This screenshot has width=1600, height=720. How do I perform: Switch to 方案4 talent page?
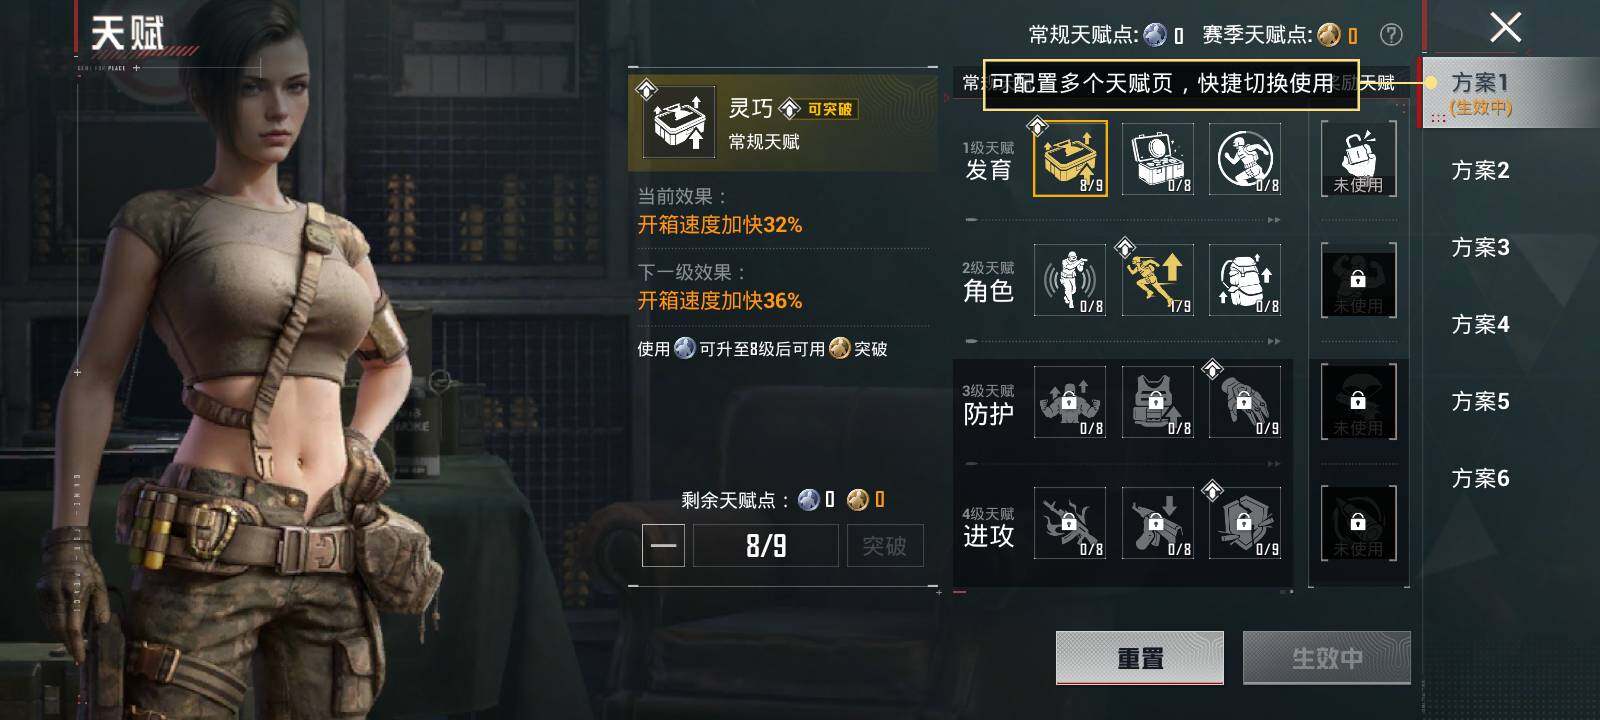tap(1480, 324)
